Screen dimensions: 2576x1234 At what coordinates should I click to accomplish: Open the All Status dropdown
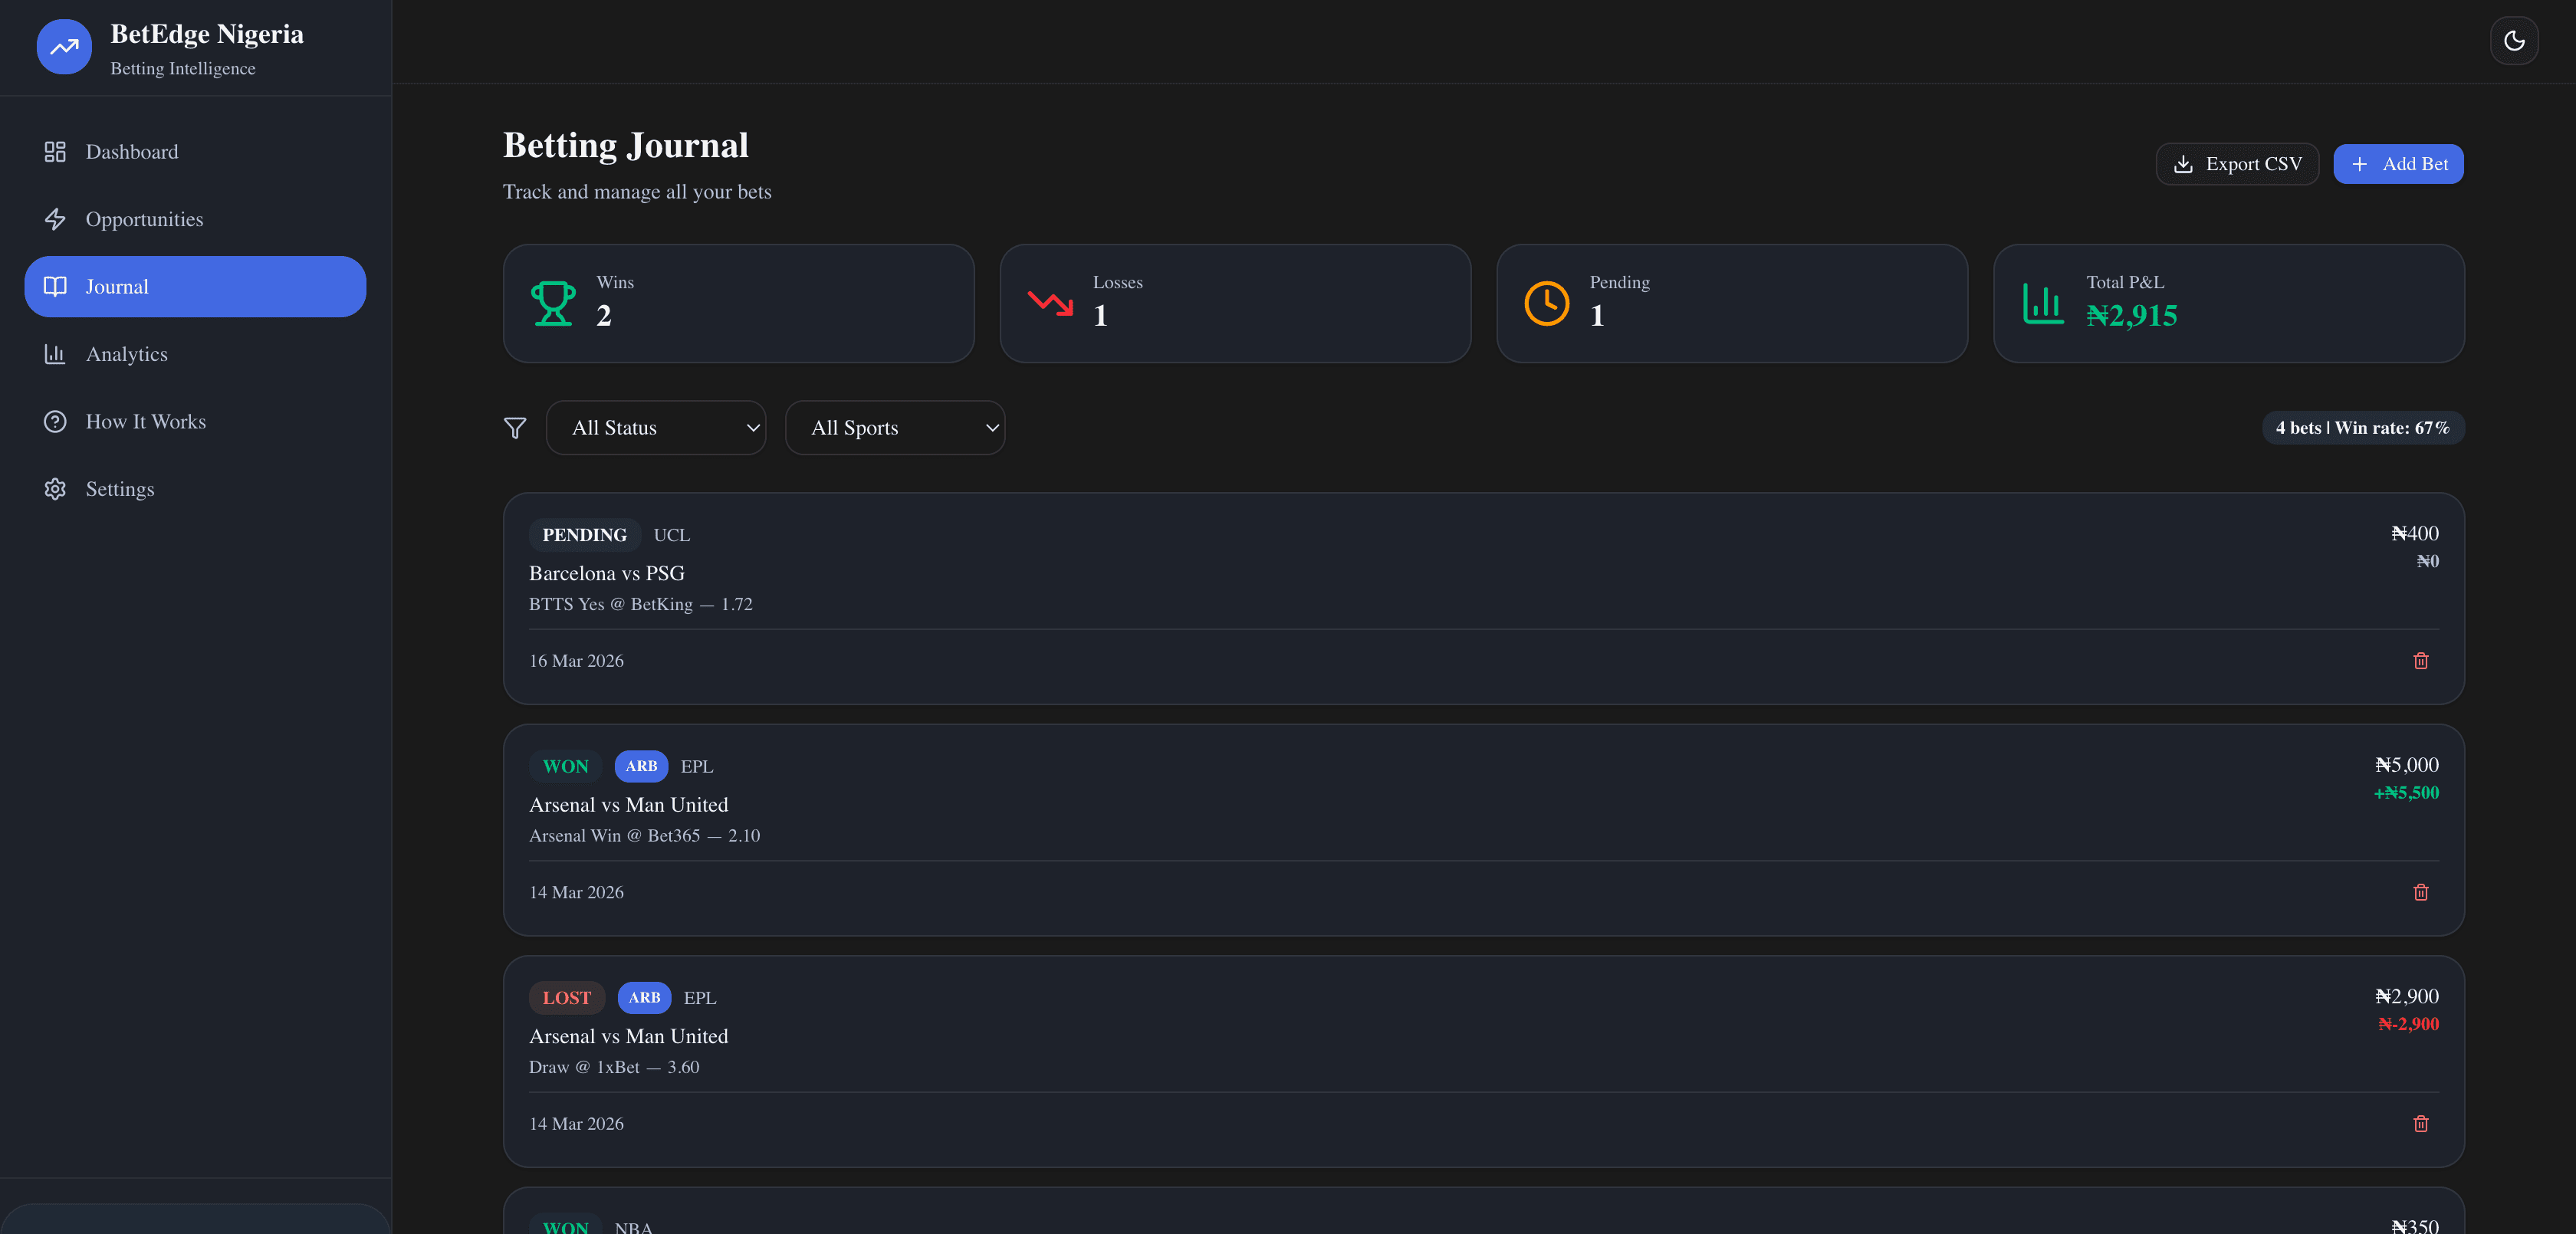(656, 428)
